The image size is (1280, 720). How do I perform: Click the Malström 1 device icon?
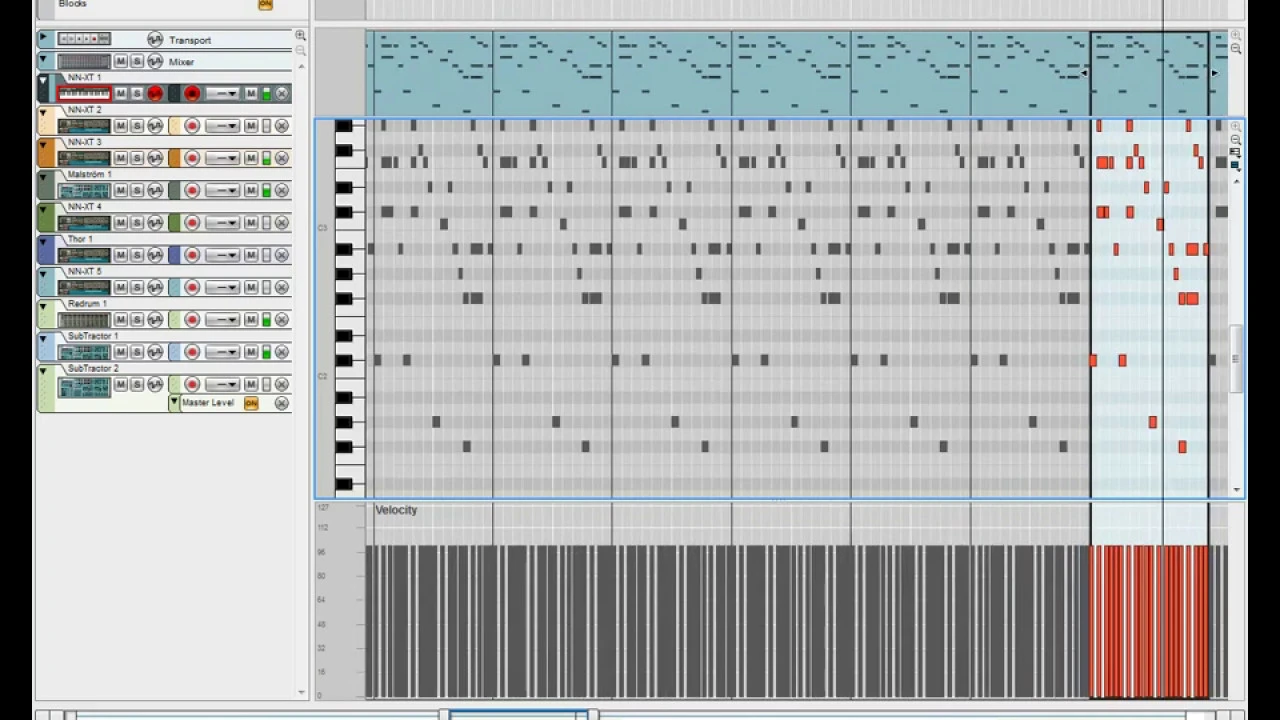pyautogui.click(x=84, y=190)
